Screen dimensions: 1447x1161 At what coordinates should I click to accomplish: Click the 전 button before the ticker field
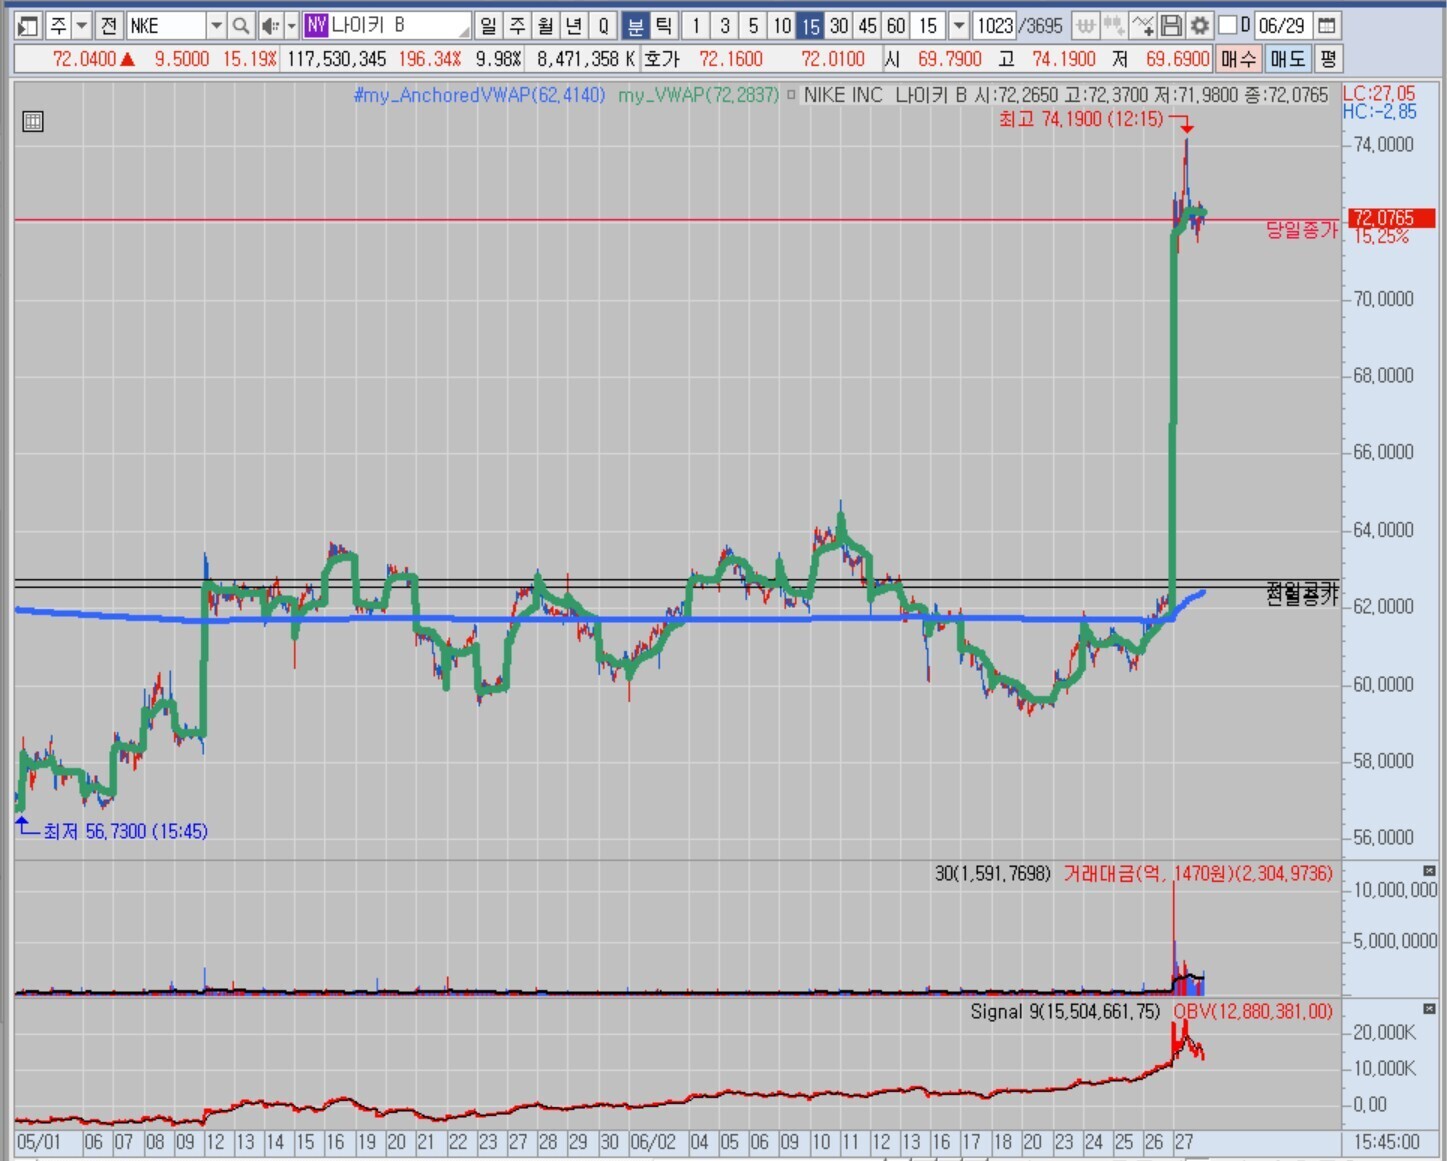point(110,25)
